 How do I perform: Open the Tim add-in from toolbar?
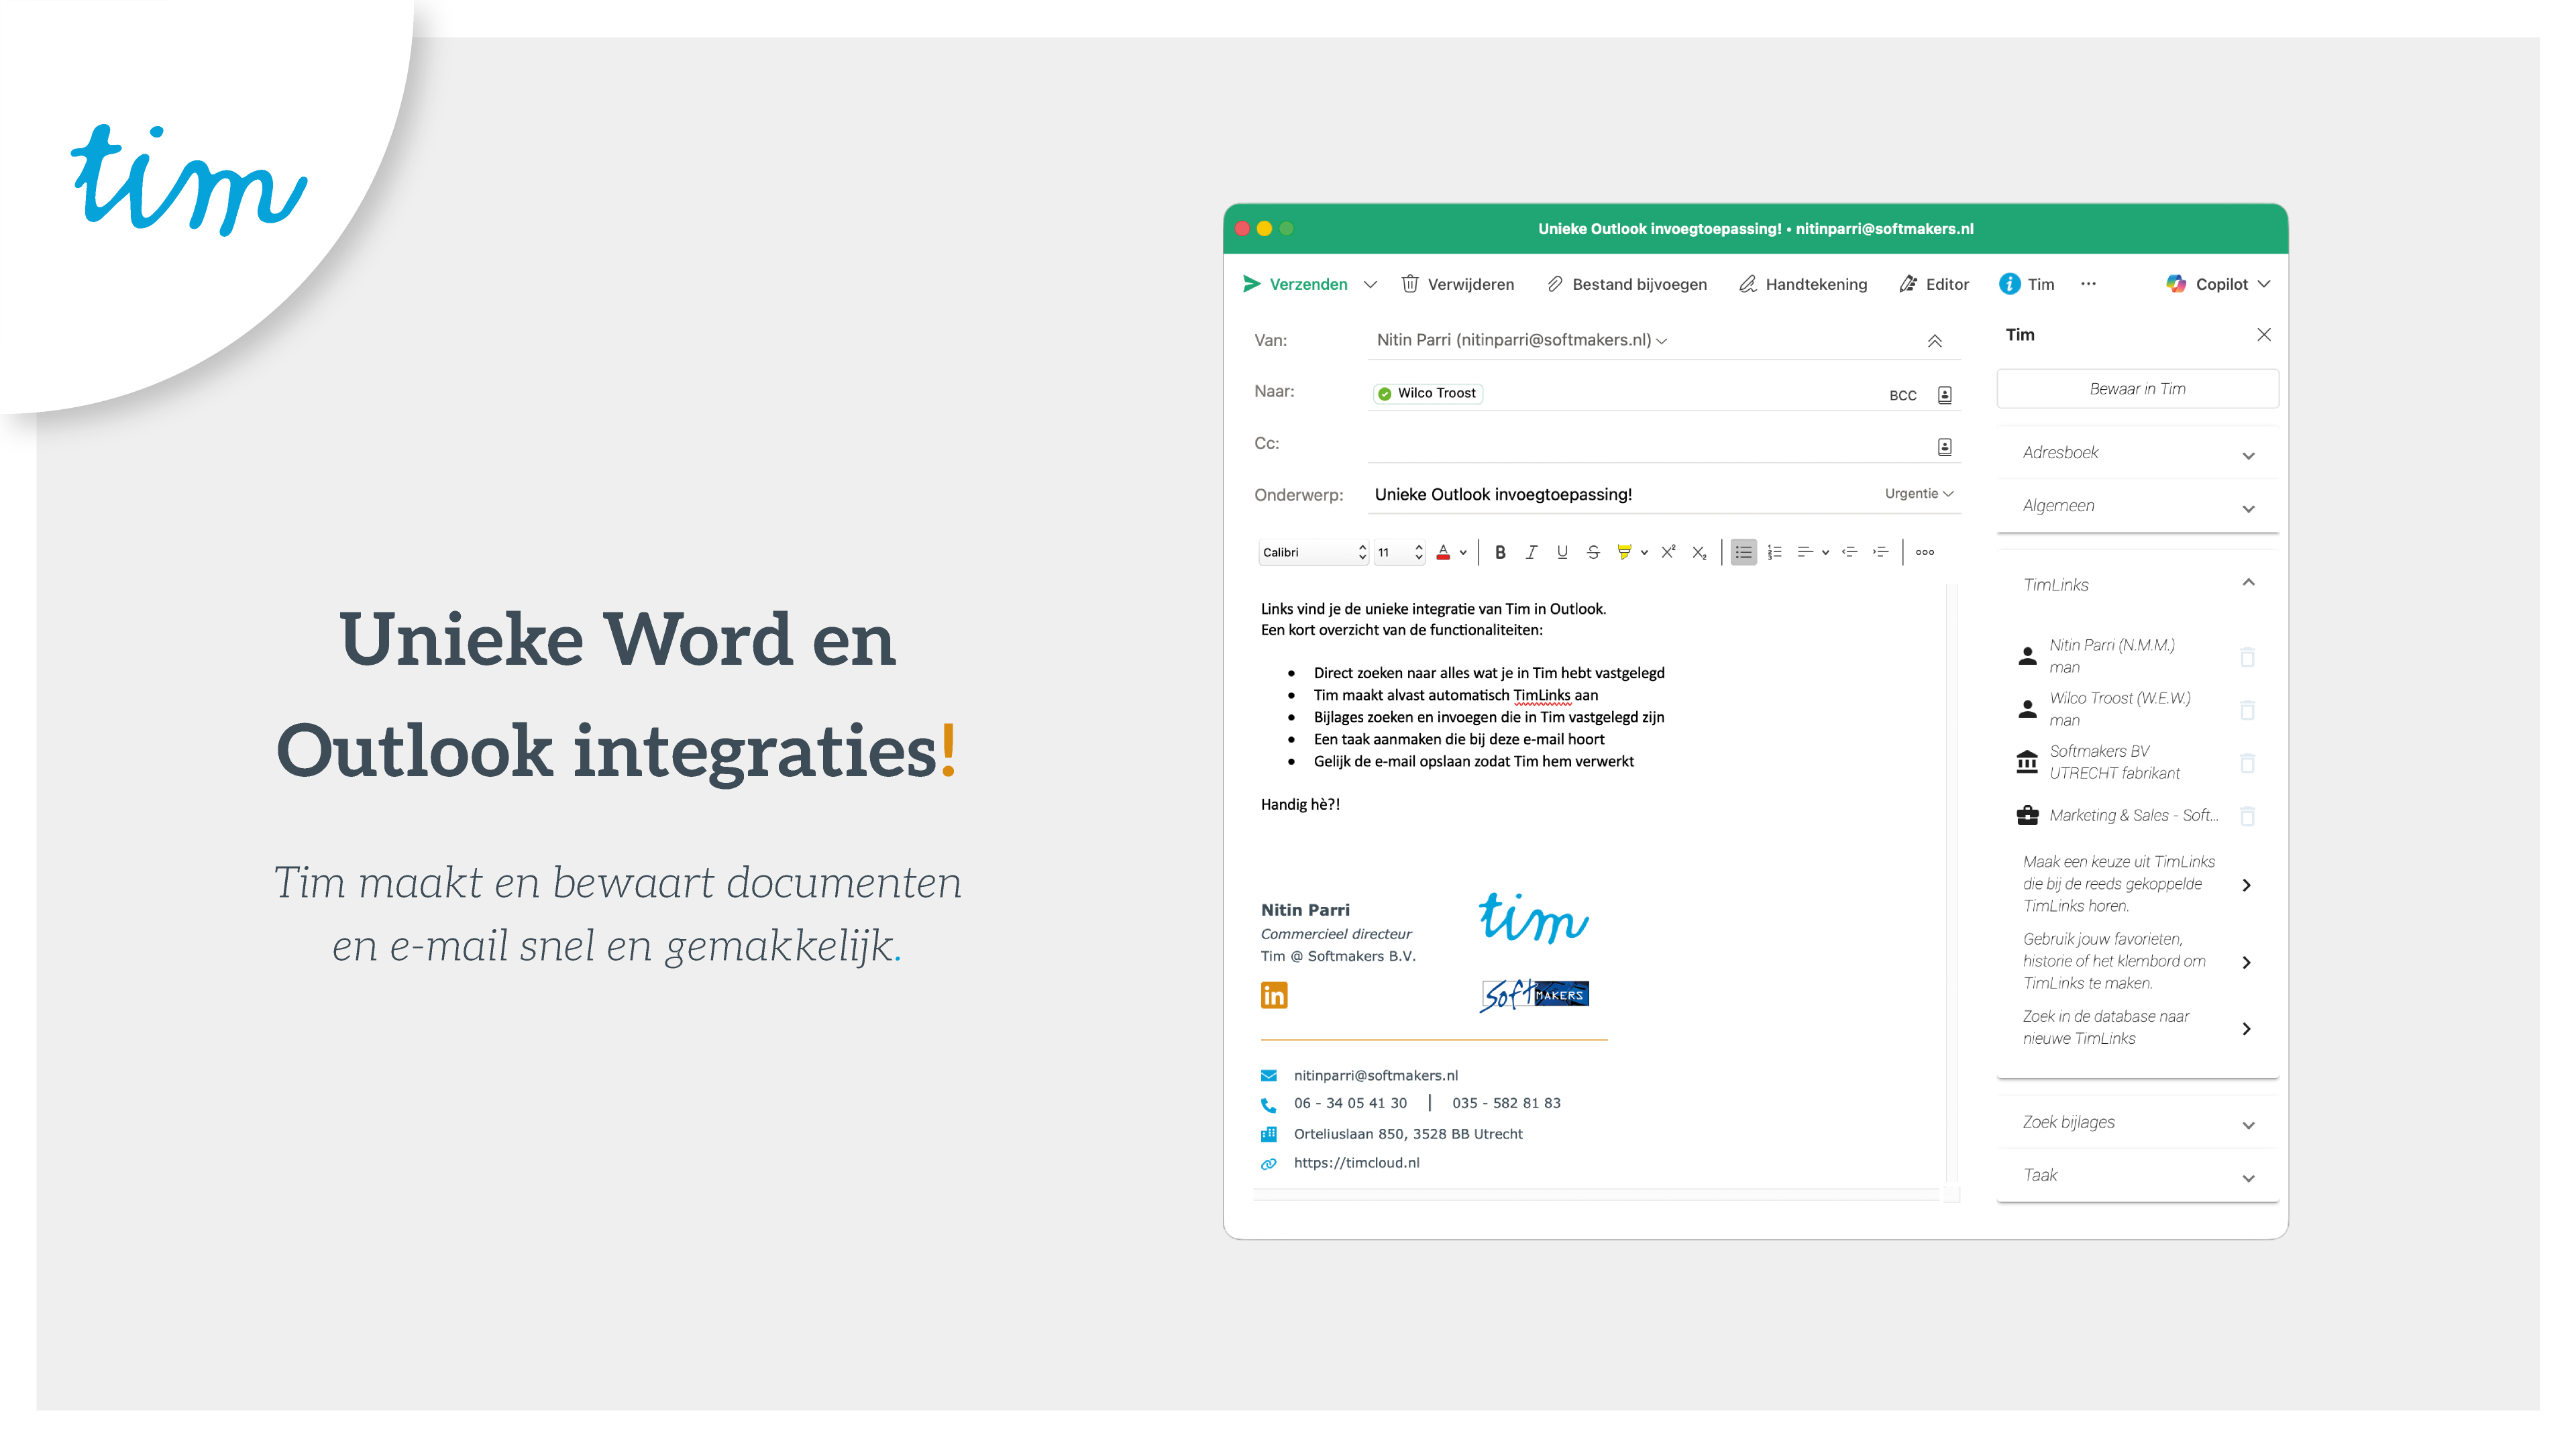pyautogui.click(x=2026, y=284)
